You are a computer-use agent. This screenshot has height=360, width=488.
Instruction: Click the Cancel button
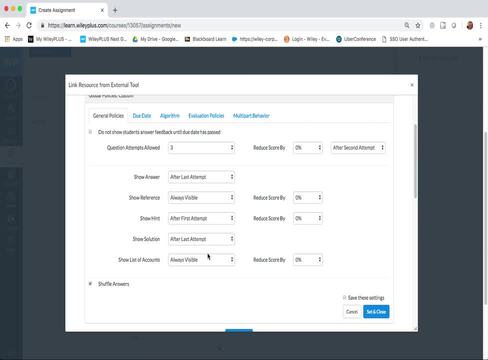(x=352, y=312)
